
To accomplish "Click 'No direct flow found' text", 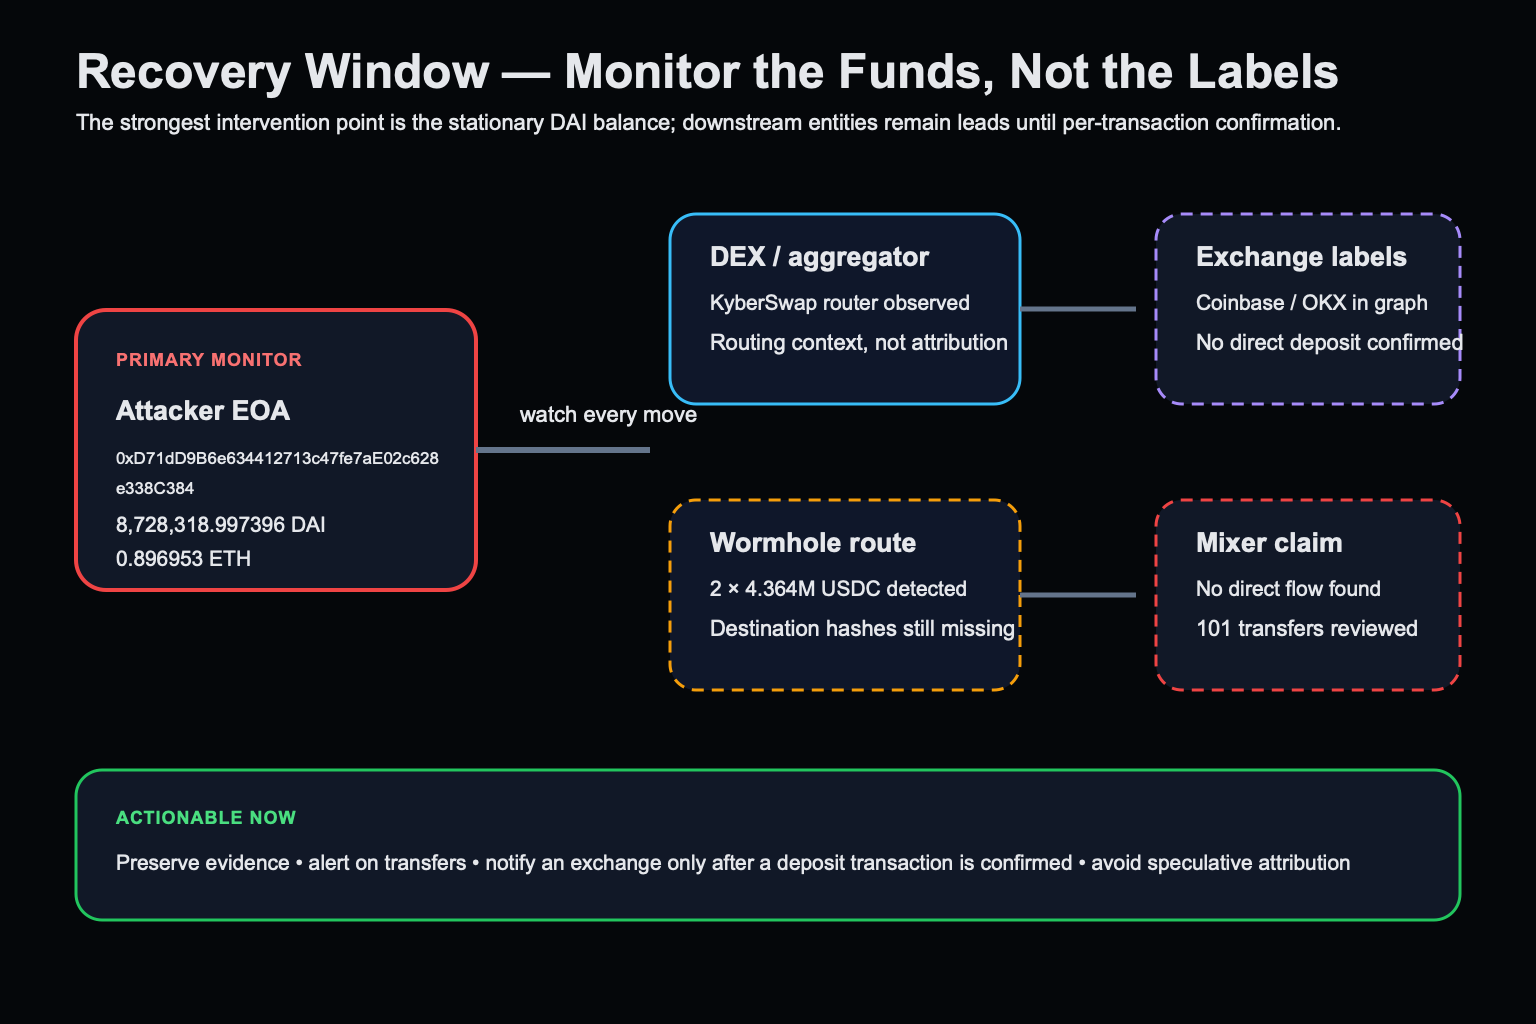I will (1288, 589).
